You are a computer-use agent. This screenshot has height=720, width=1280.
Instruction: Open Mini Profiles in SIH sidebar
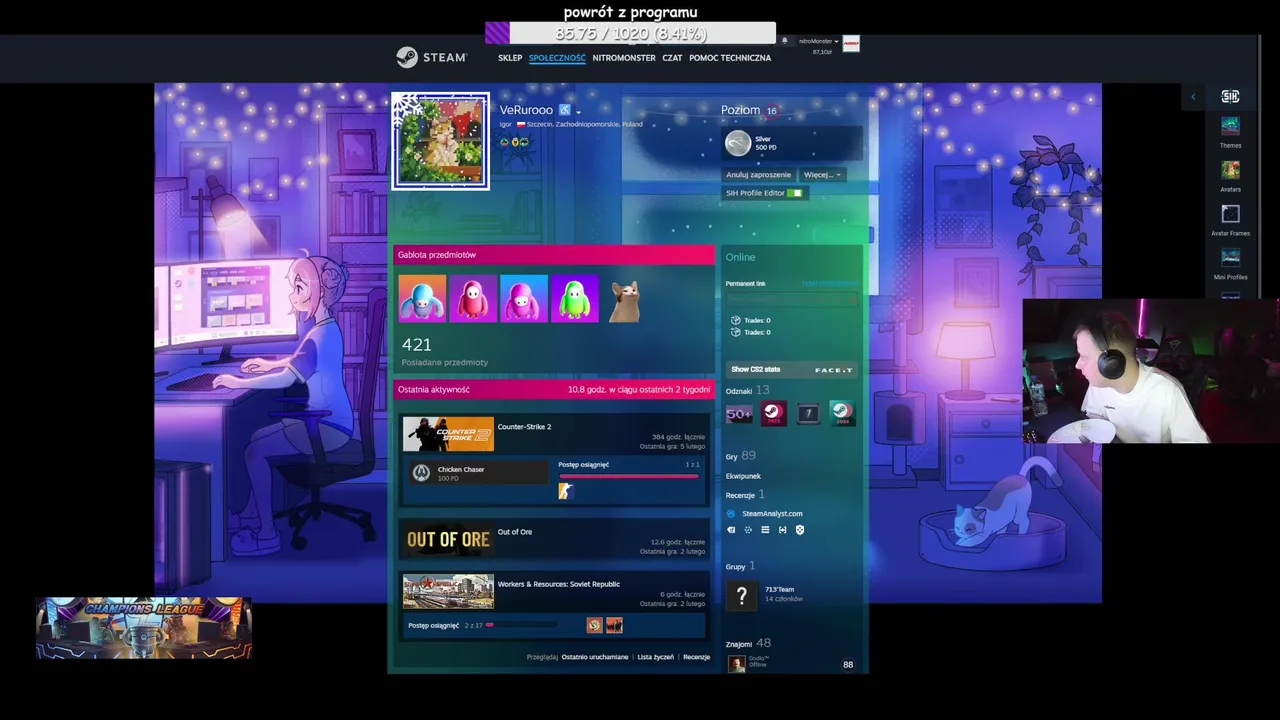click(x=1230, y=264)
